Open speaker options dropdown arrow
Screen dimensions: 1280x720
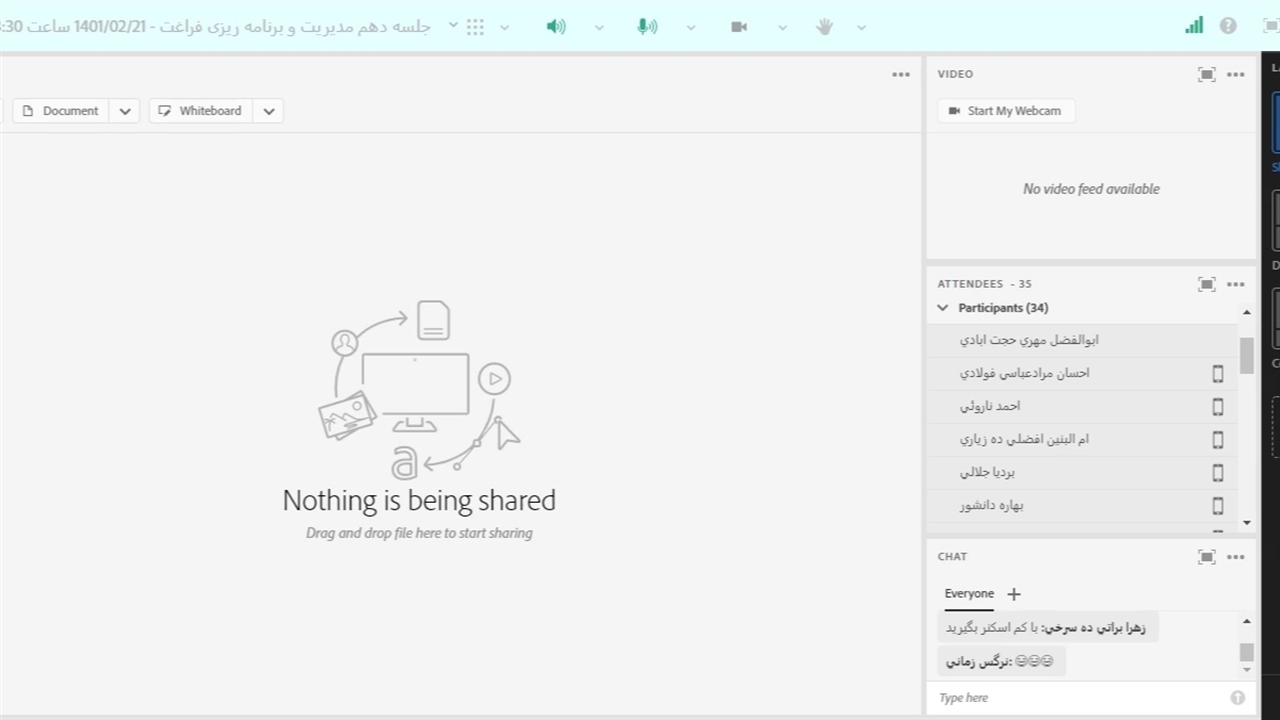click(599, 27)
